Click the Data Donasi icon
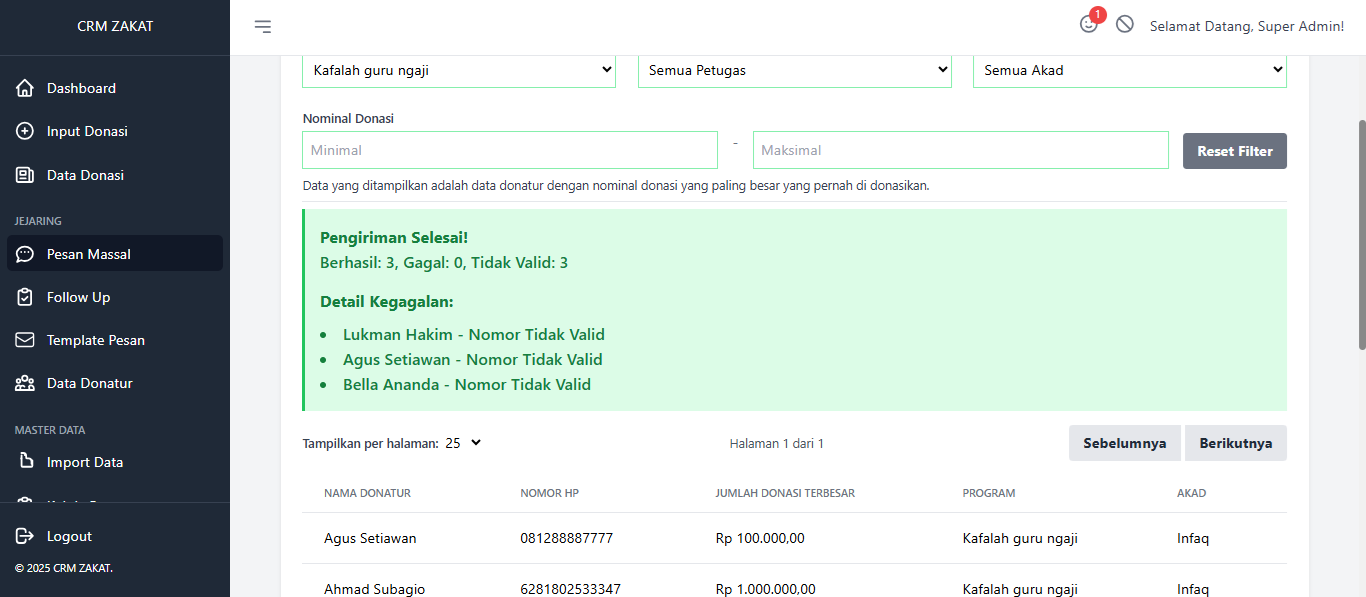 [25, 175]
